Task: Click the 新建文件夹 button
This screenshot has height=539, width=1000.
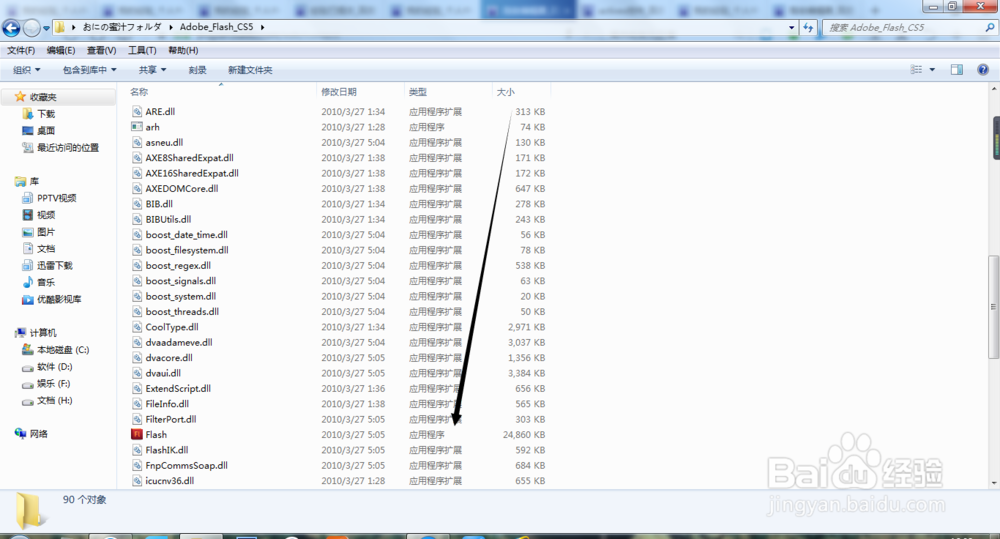Action: tap(250, 70)
